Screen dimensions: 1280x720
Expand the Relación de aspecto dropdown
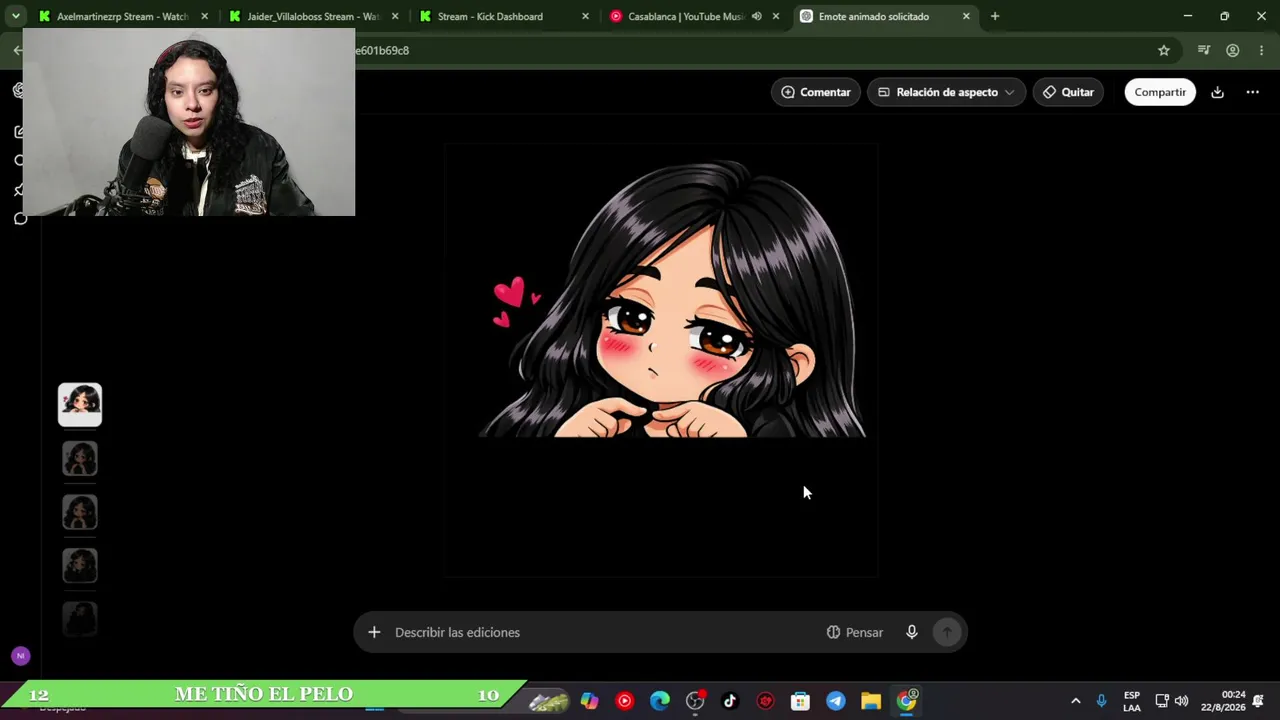[946, 92]
